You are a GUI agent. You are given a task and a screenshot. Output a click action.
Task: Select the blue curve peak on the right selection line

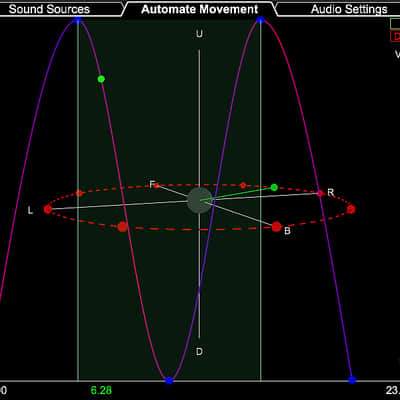260,21
